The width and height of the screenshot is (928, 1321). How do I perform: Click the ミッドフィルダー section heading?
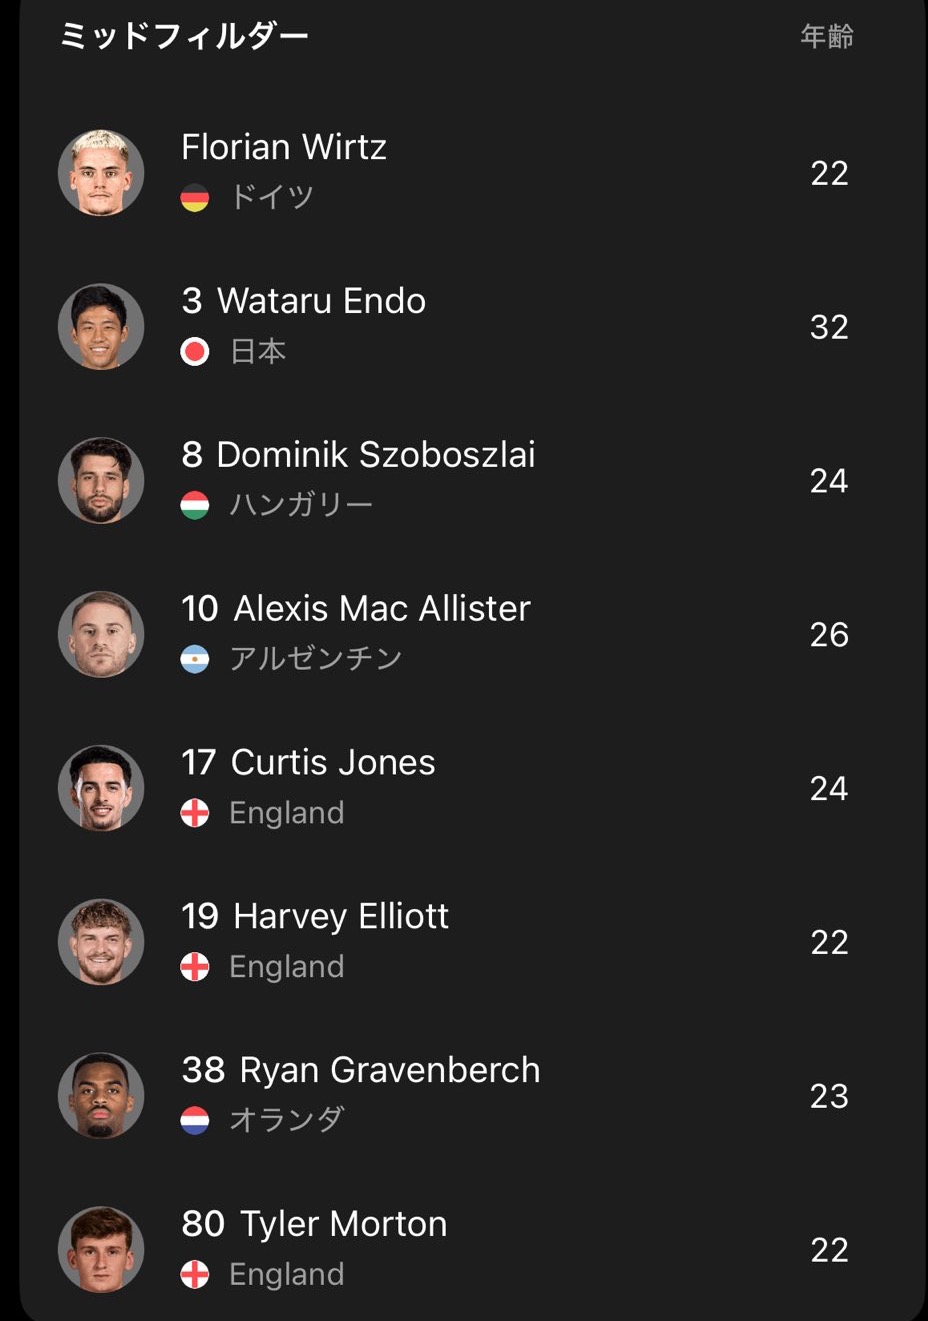click(184, 37)
